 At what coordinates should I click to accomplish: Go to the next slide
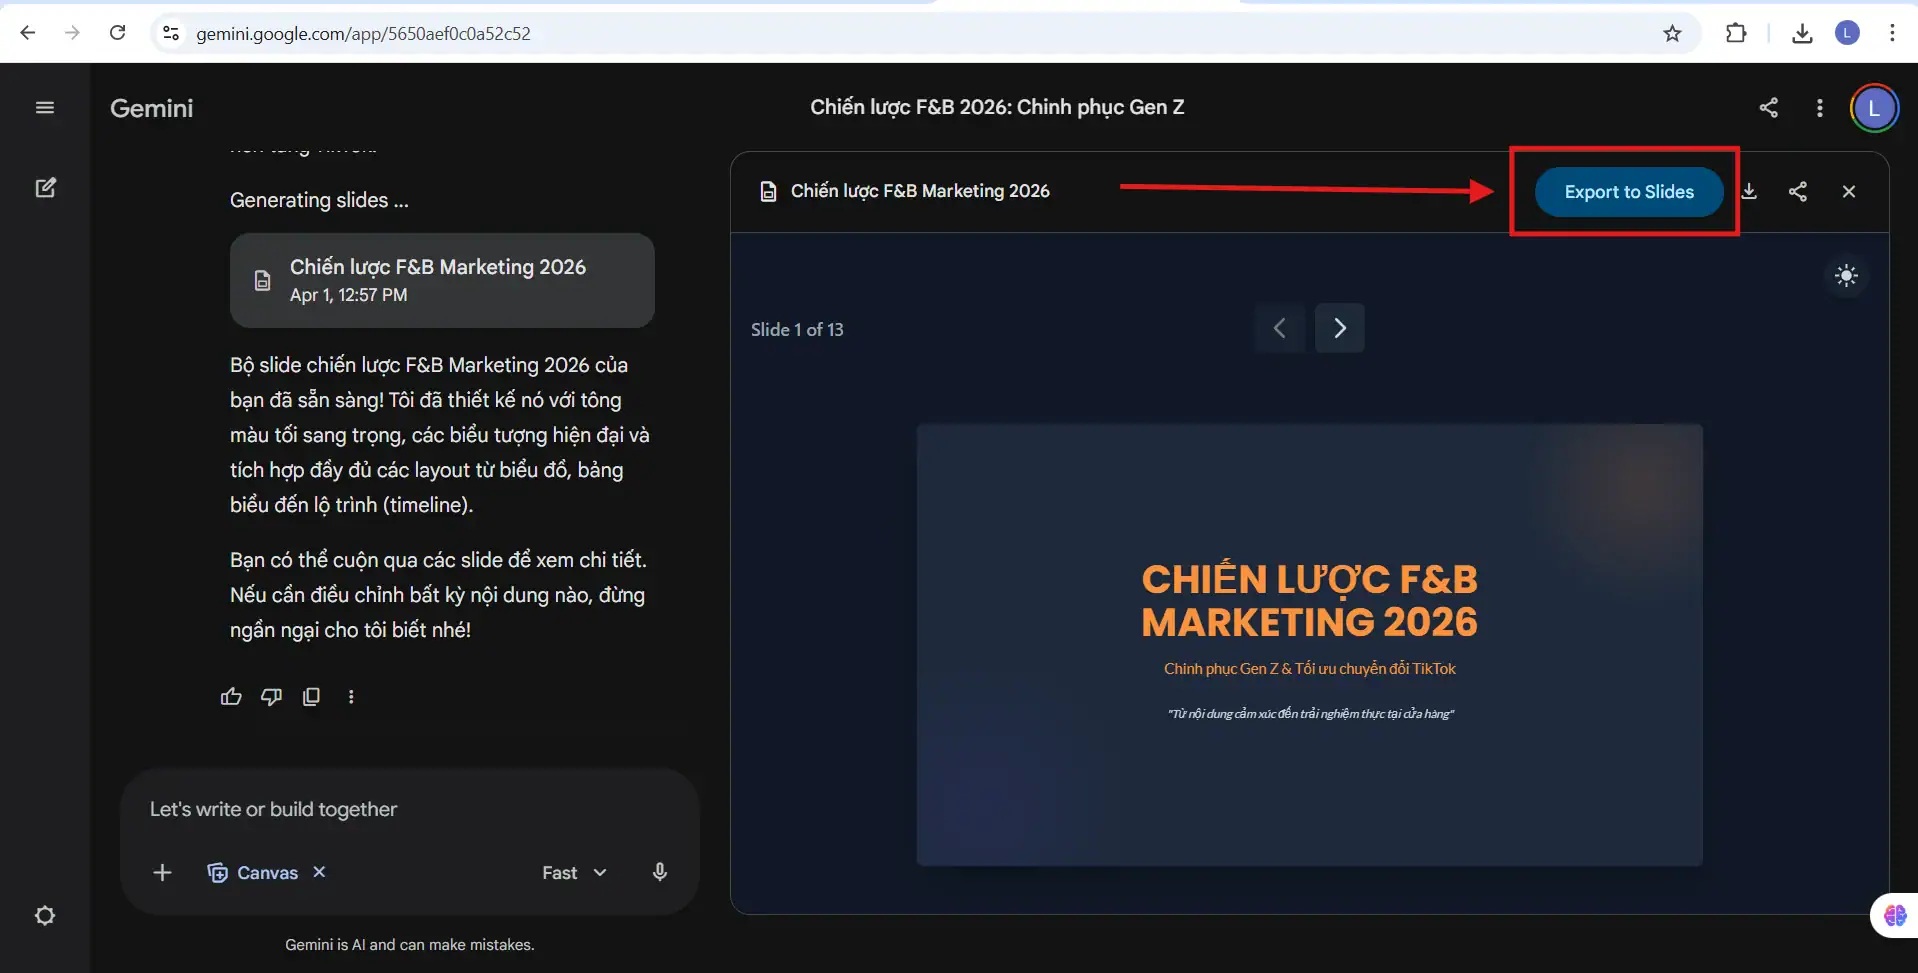1339,328
